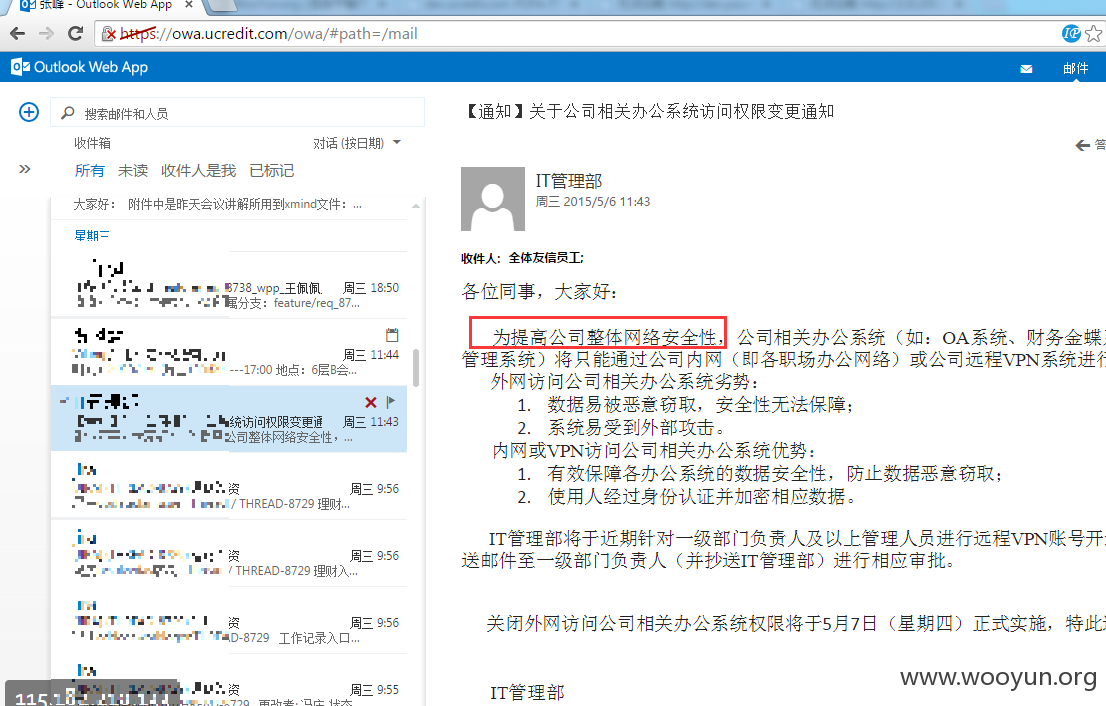Click the 收件箱 folder heading
1106x706 pixels.
pos(92,143)
